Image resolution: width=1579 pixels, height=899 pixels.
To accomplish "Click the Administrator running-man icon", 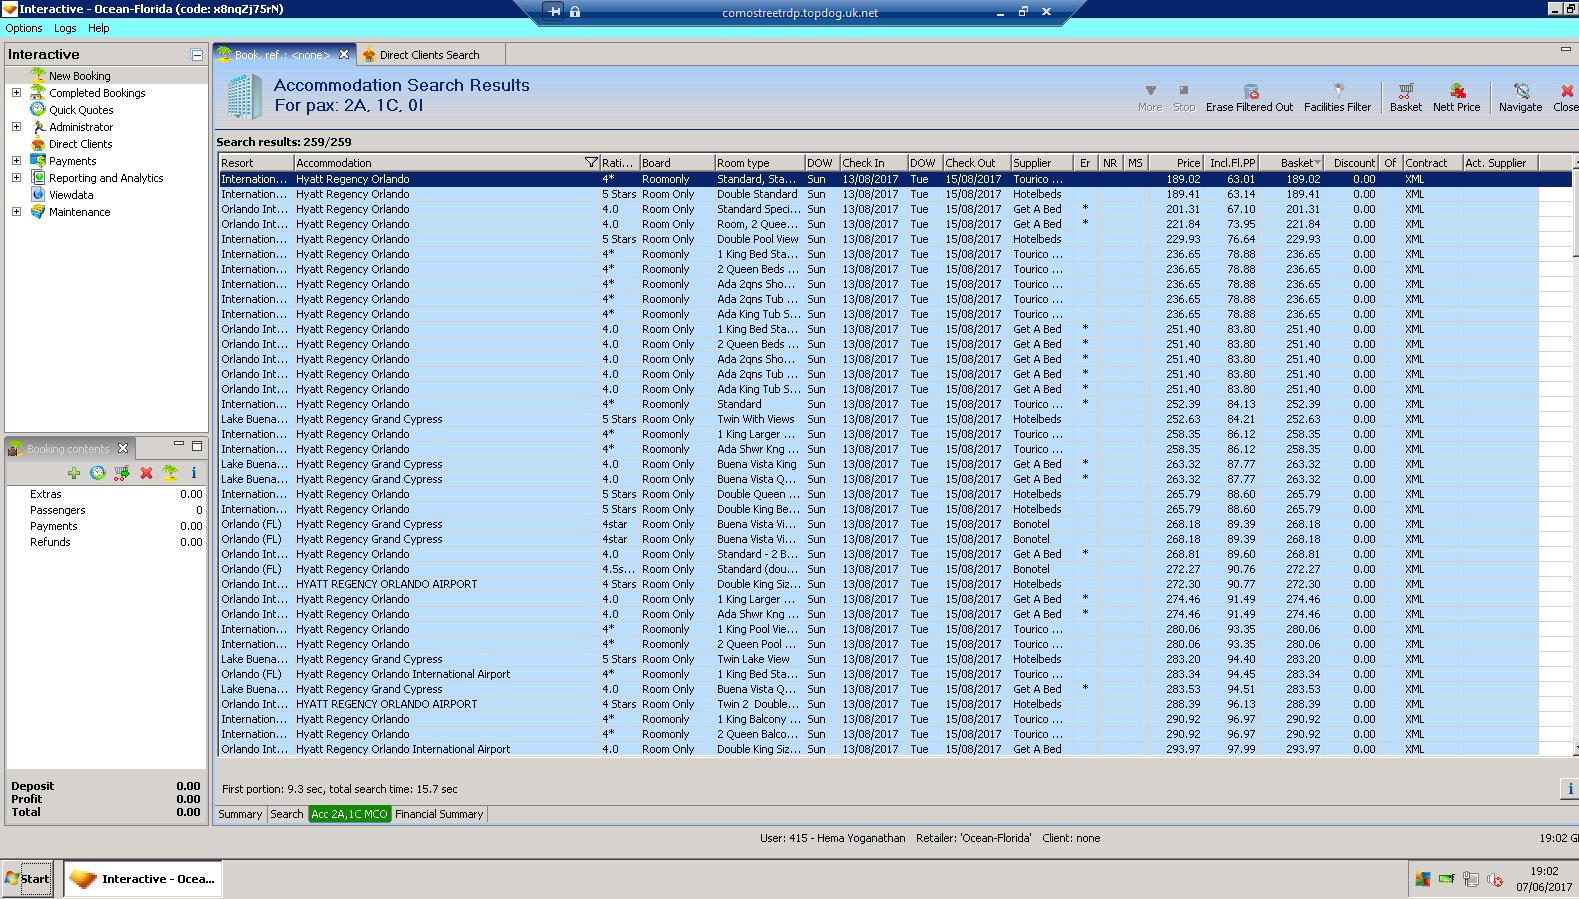I will (38, 127).
